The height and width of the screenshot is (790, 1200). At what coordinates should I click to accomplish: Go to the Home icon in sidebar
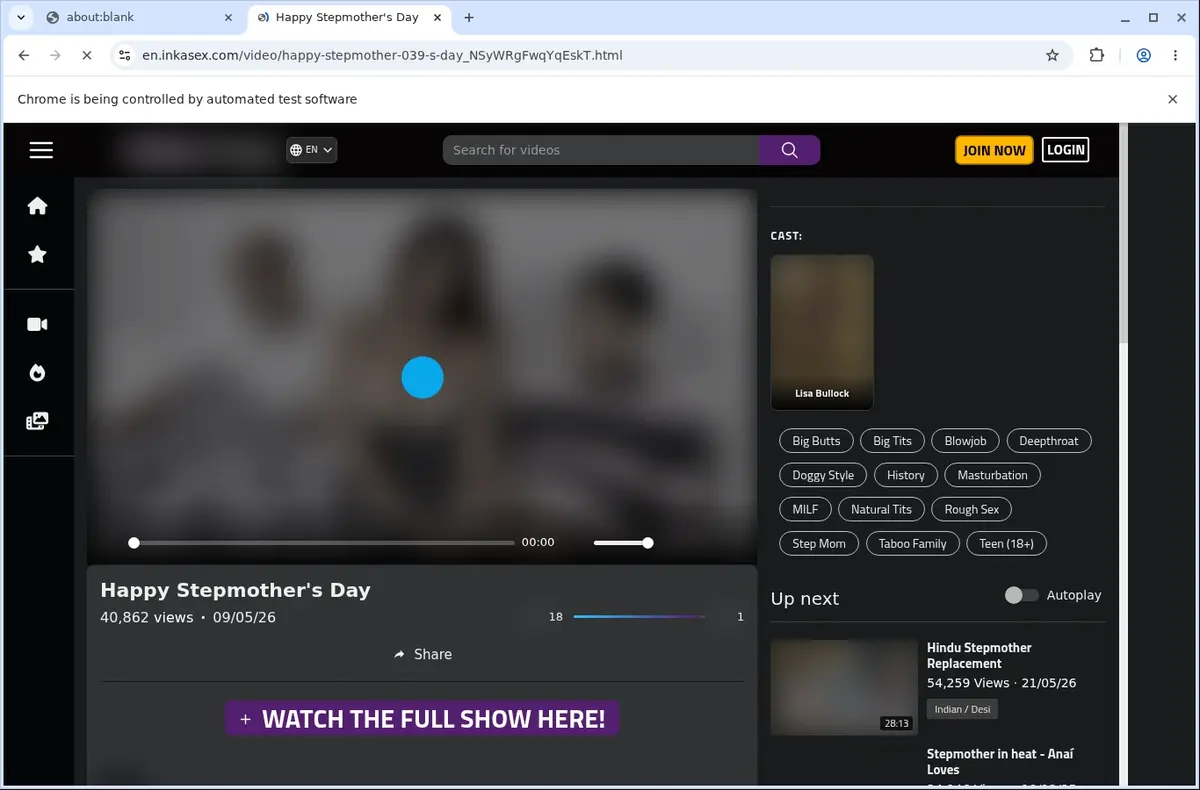pos(37,206)
